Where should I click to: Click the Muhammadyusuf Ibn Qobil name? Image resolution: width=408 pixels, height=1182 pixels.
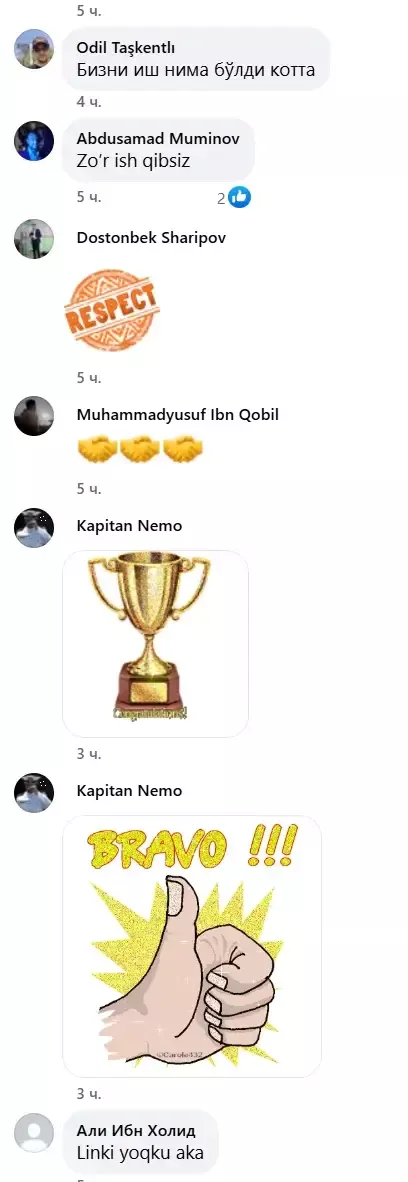pyautogui.click(x=178, y=415)
